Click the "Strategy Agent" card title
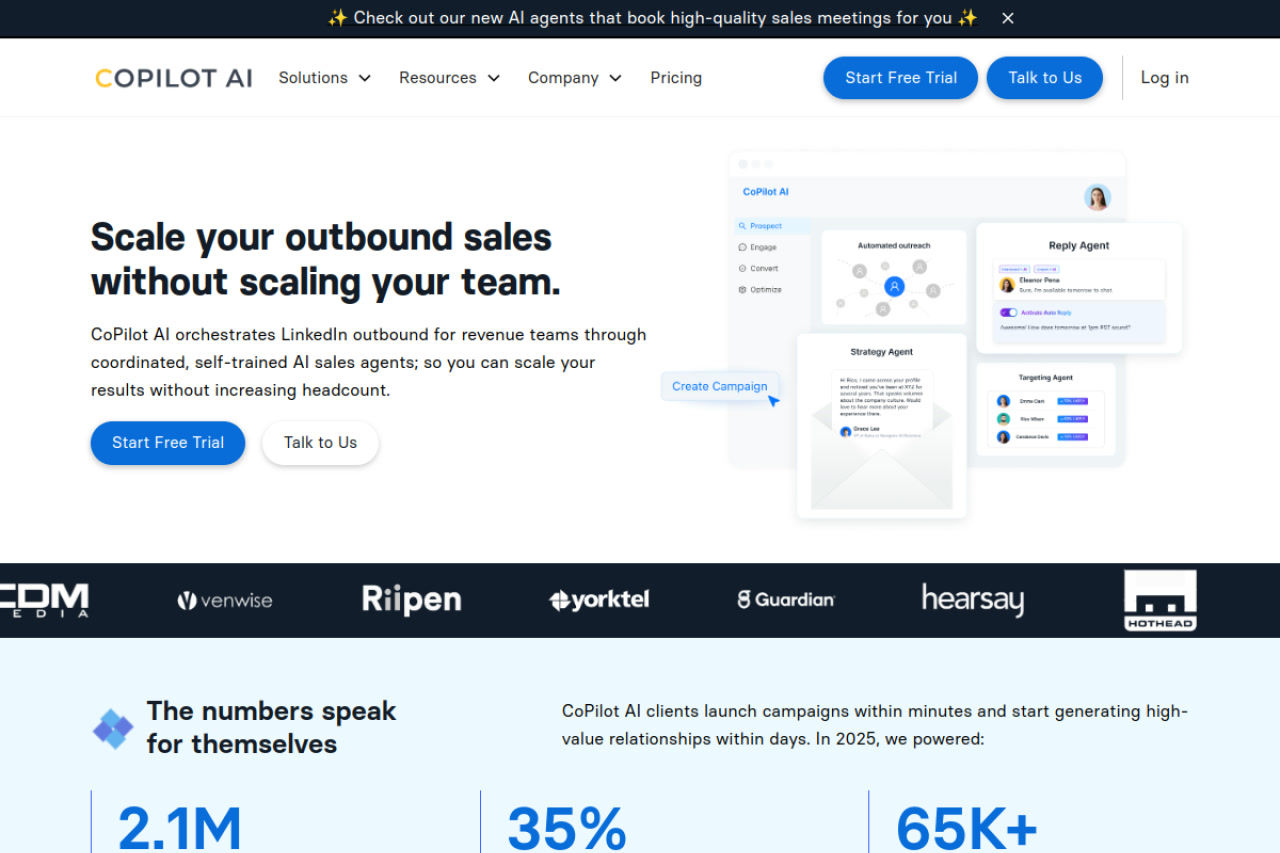This screenshot has height=853, width=1280. pos(882,352)
